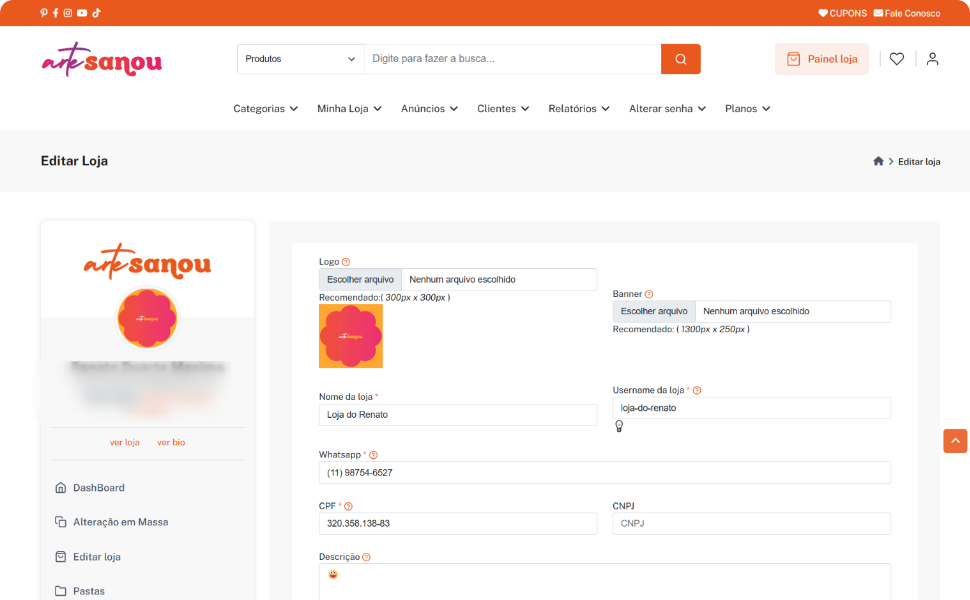Focus the search field 'Digite para fazer a busca'
The width and height of the screenshot is (970, 600).
click(x=513, y=59)
